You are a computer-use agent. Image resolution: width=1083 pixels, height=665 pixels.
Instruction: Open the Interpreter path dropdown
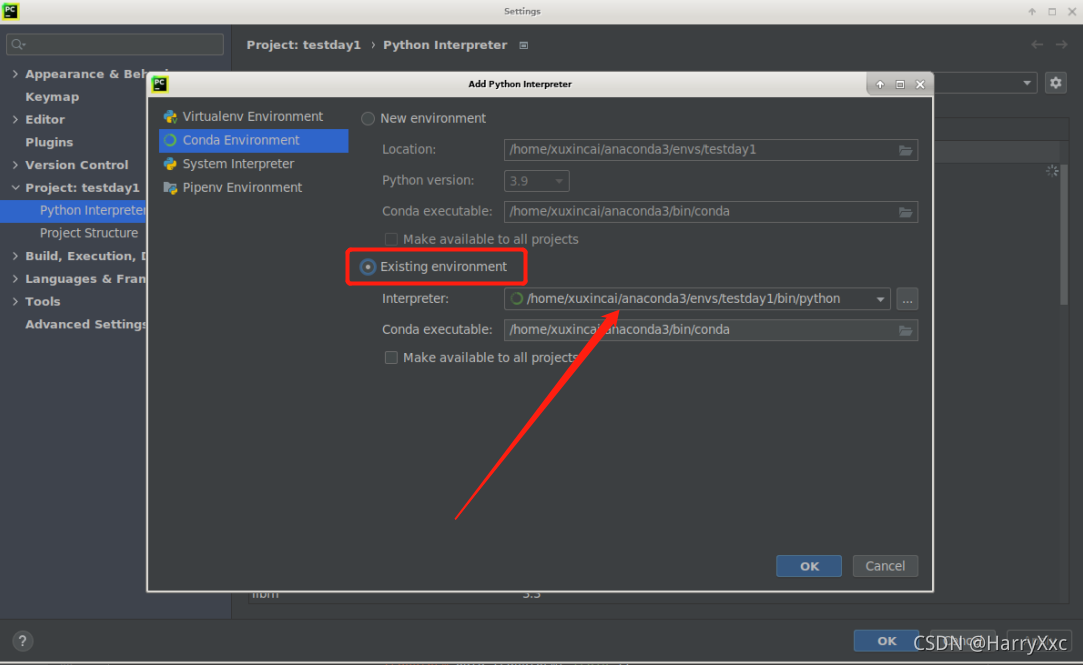(x=880, y=299)
